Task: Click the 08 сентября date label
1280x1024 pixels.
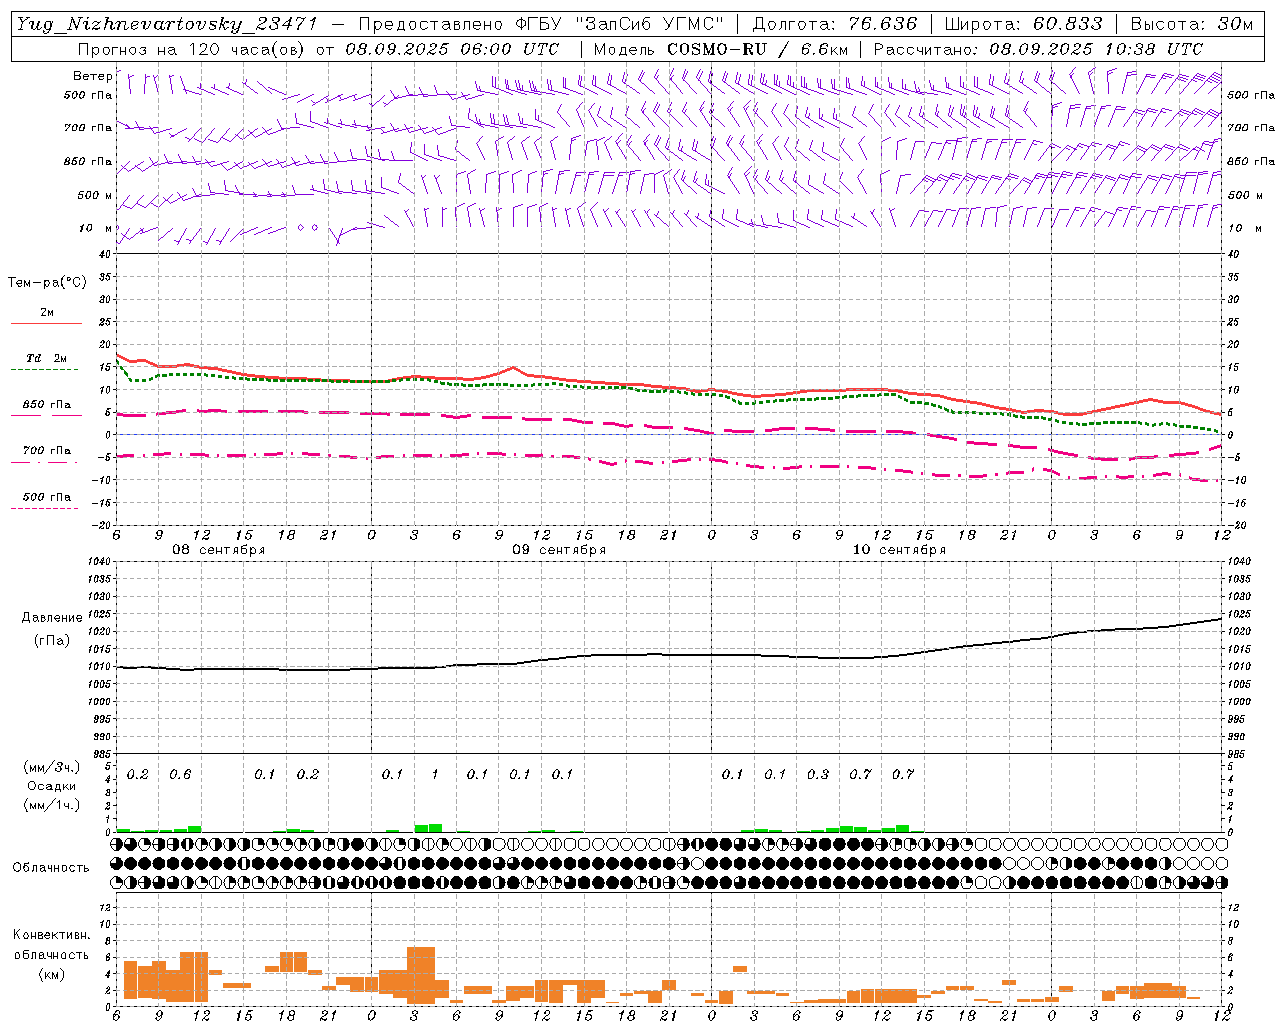Action: pos(219,550)
